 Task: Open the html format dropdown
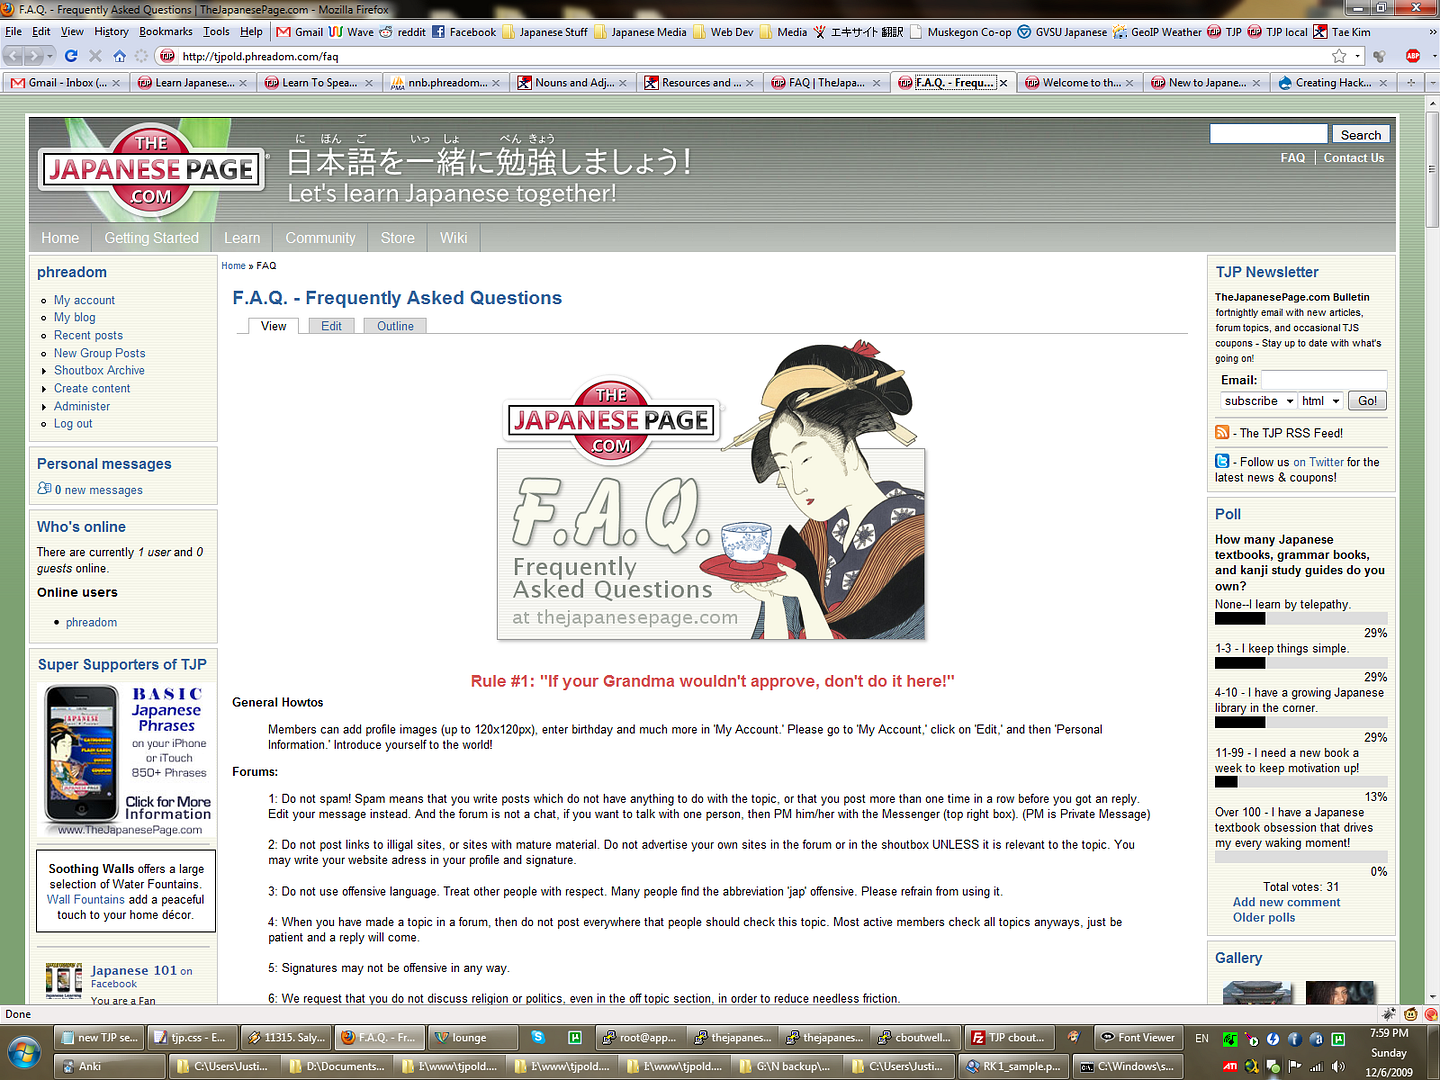[x=1320, y=401]
